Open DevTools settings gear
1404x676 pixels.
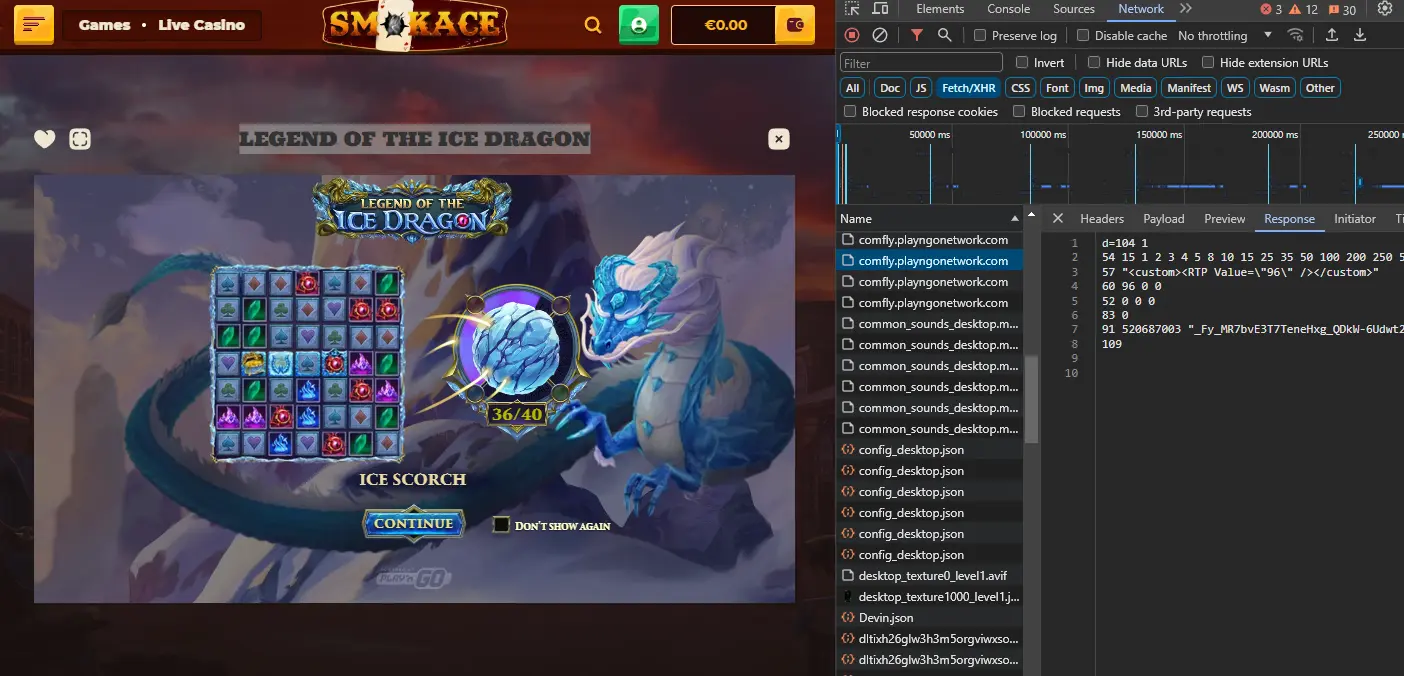click(1385, 9)
